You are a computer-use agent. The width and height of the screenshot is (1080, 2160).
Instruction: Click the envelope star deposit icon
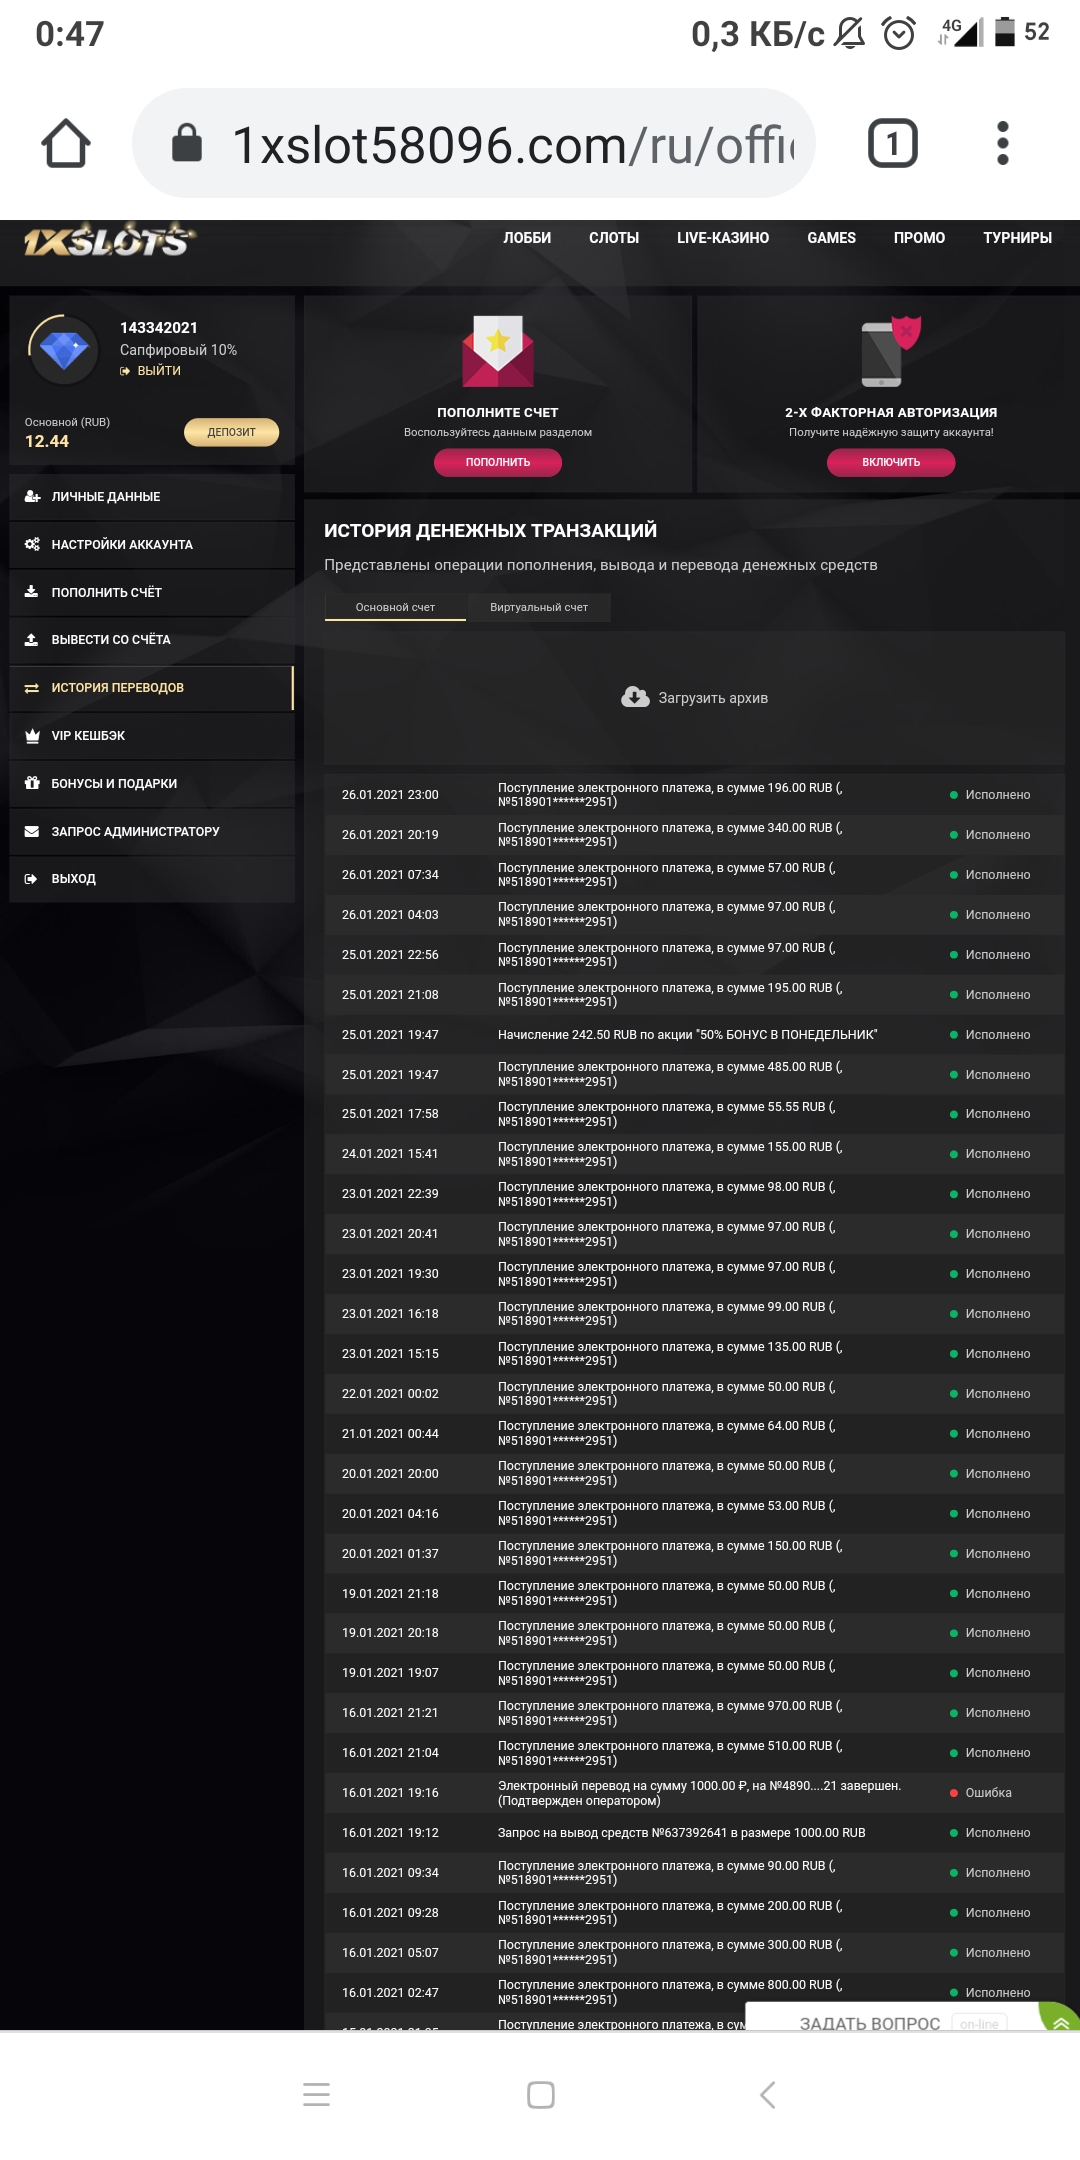click(x=498, y=351)
